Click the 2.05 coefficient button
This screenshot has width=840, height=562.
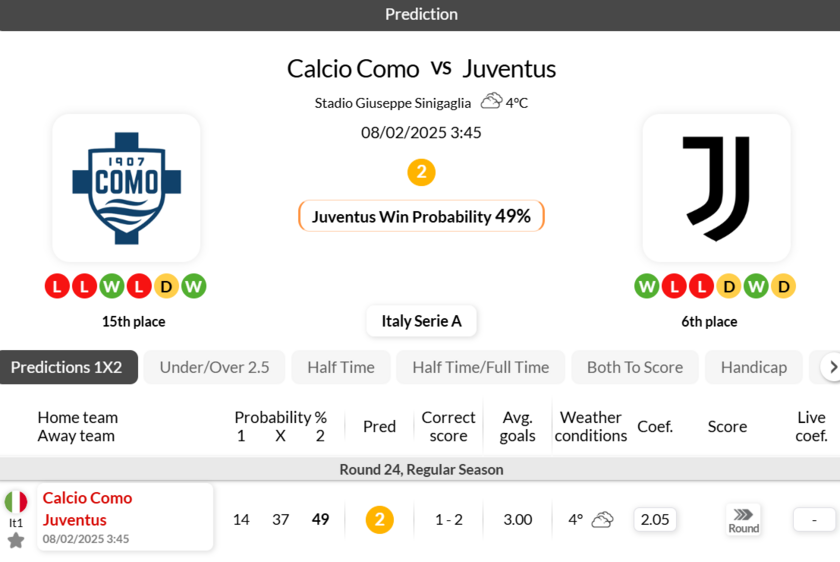[x=655, y=520]
